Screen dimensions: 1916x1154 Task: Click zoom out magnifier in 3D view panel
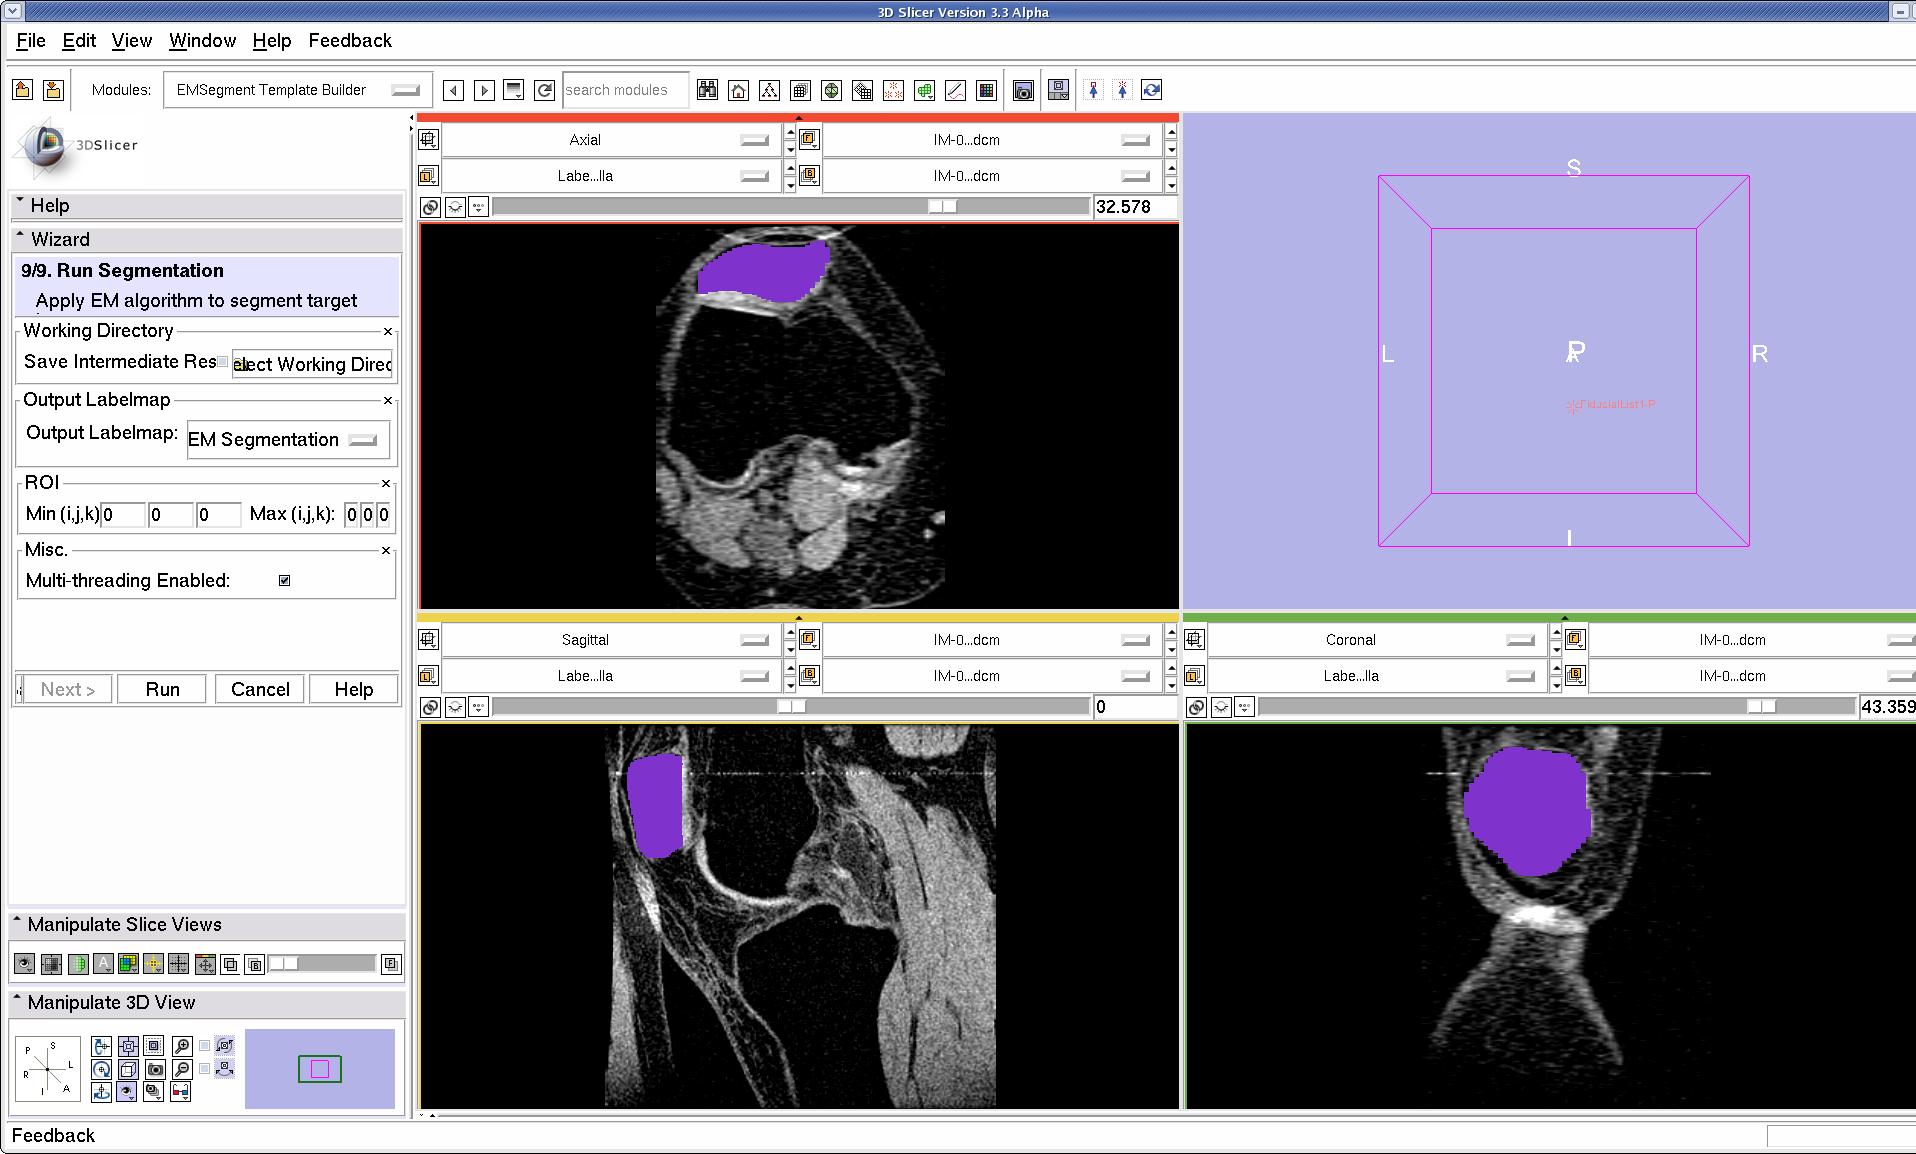pos(182,1069)
